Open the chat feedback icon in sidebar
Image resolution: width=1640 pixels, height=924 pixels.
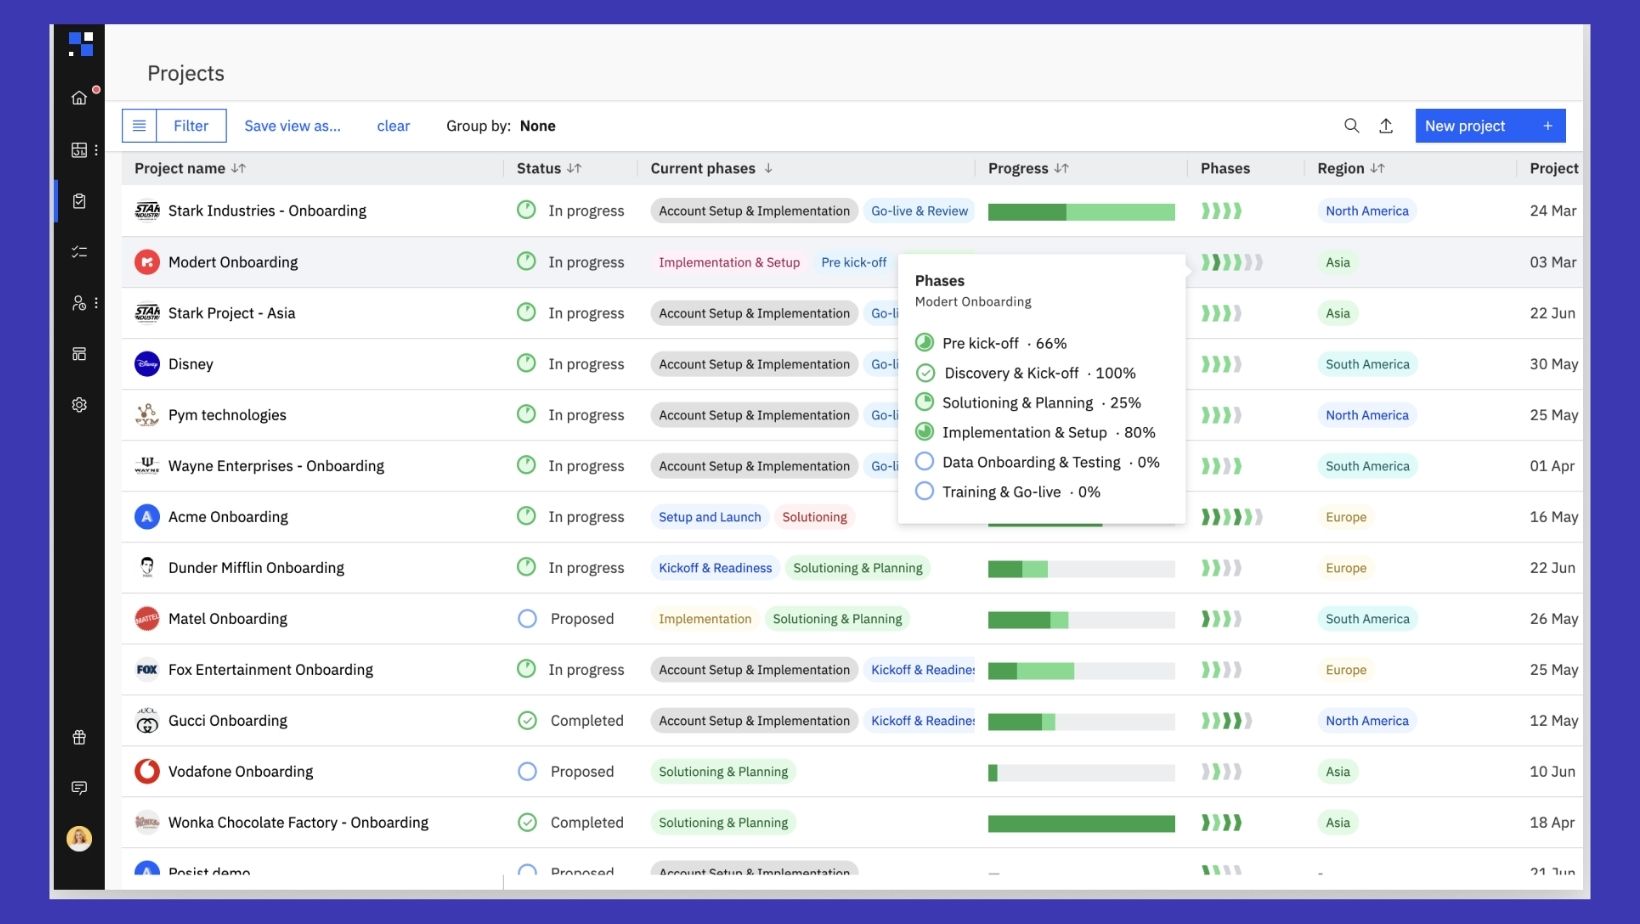point(79,788)
